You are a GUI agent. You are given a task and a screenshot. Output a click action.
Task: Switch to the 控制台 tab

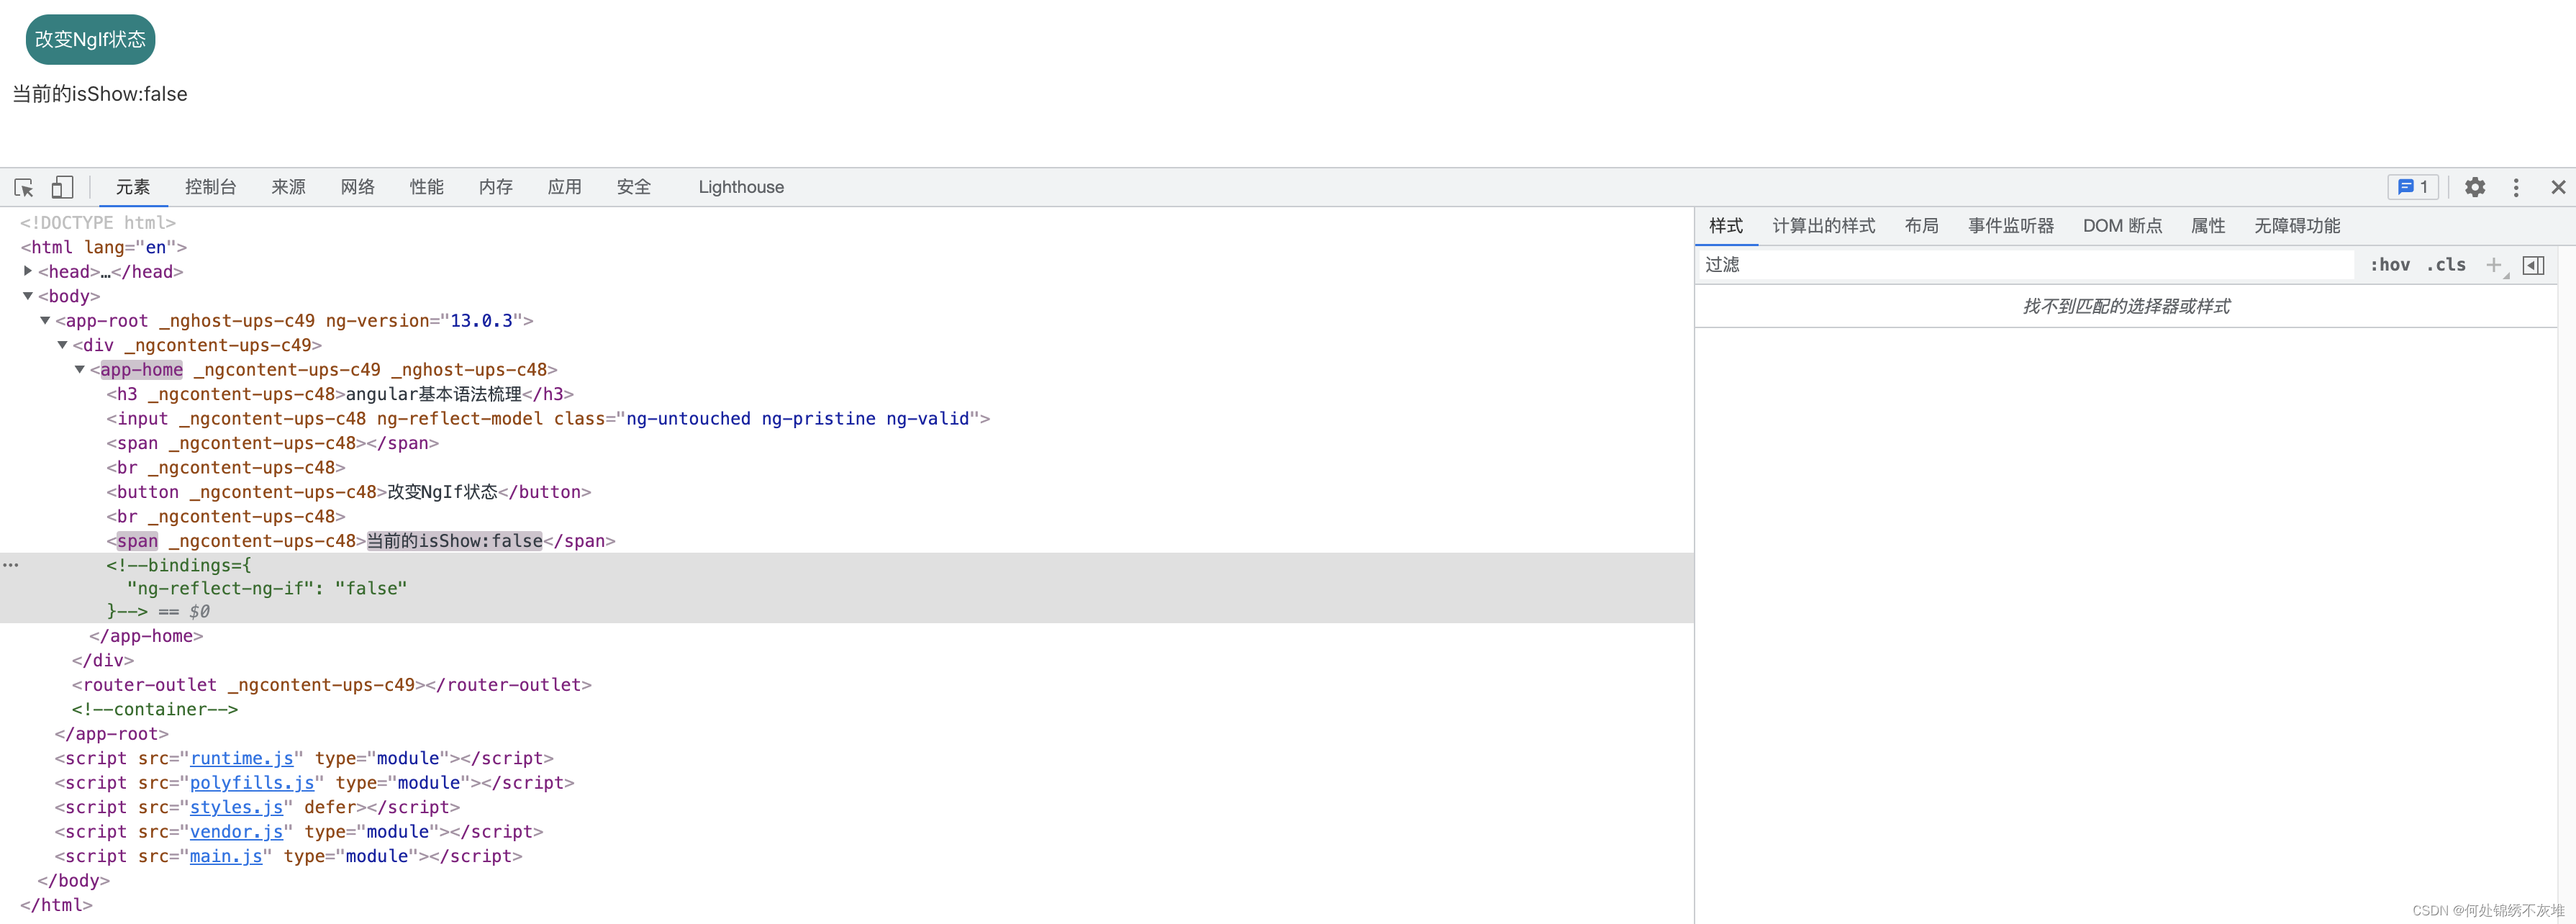[211, 187]
